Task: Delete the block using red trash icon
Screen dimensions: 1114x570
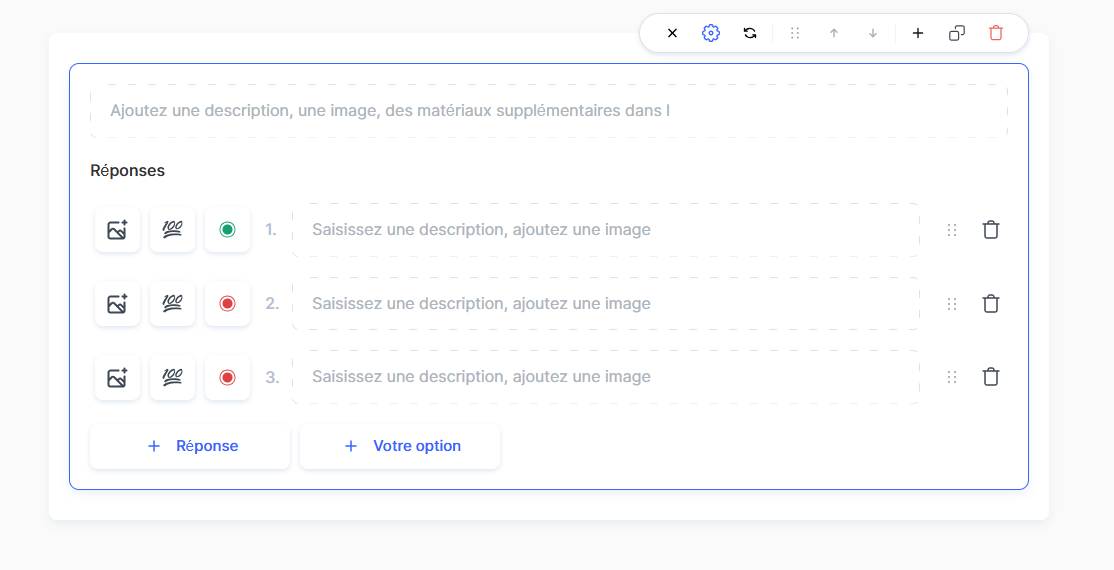Action: (996, 33)
